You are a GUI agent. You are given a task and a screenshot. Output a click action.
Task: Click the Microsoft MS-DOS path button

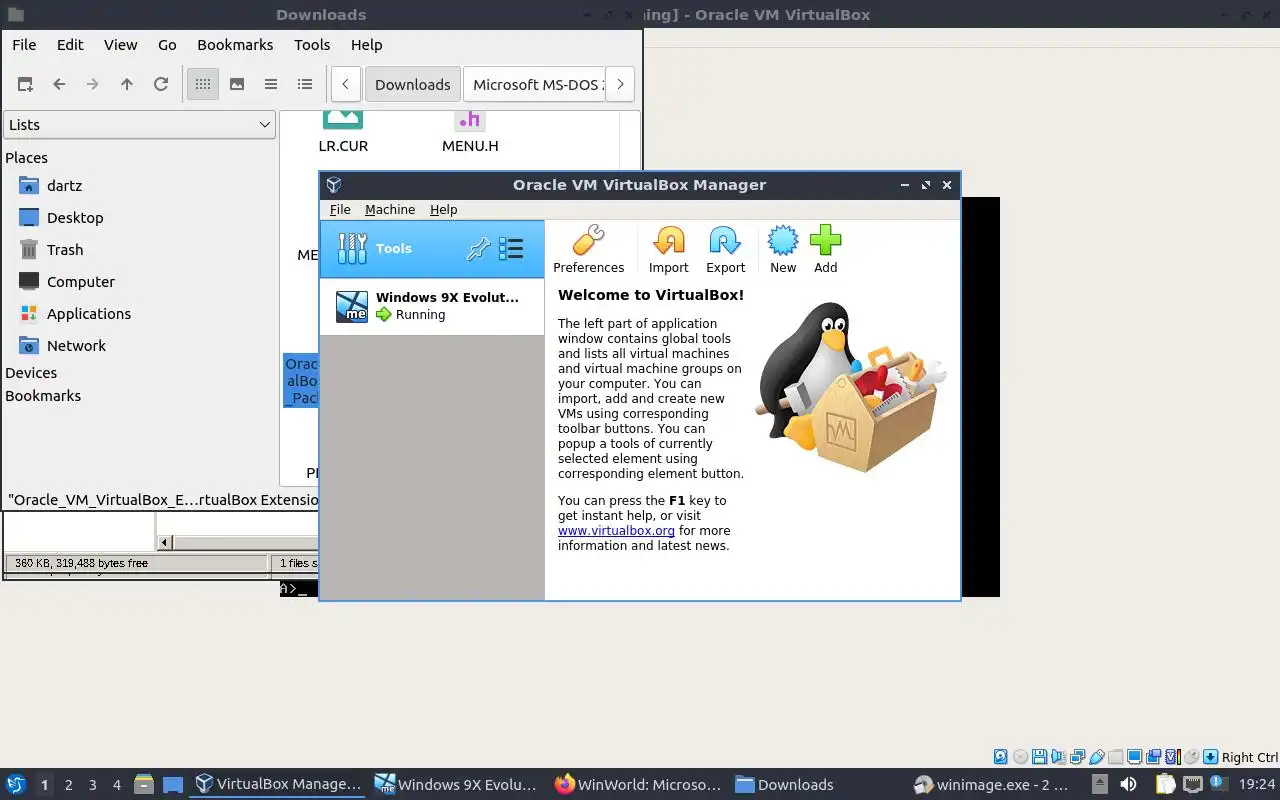point(535,85)
